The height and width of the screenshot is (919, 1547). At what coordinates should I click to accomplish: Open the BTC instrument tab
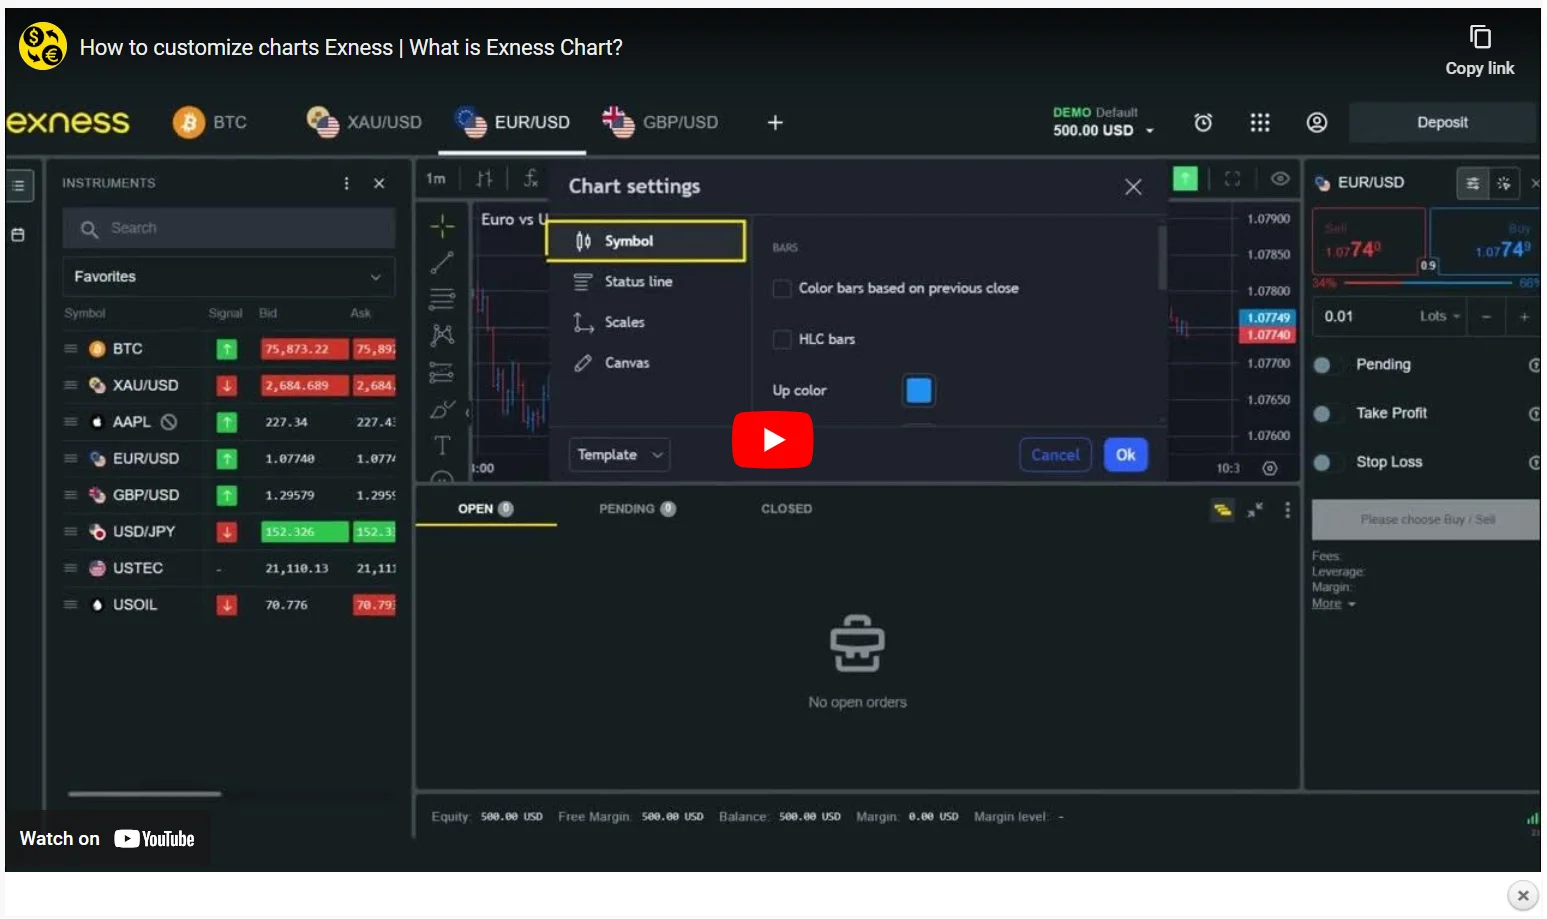click(x=210, y=122)
